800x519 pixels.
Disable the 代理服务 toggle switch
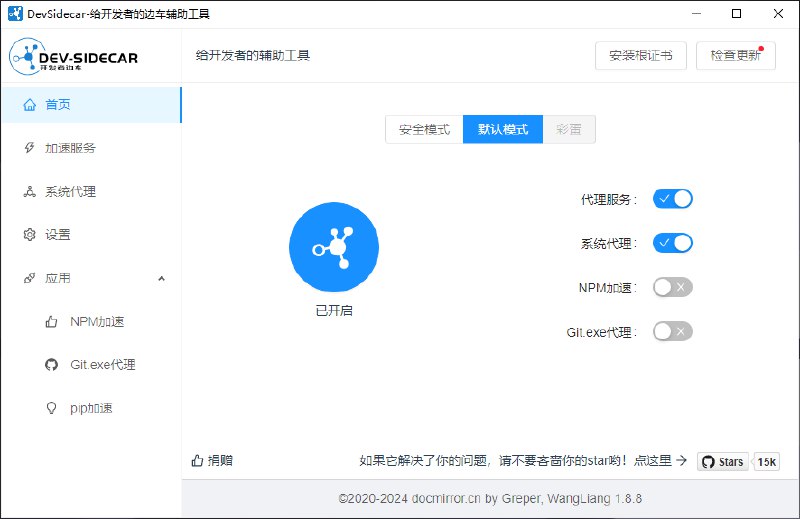tap(673, 199)
